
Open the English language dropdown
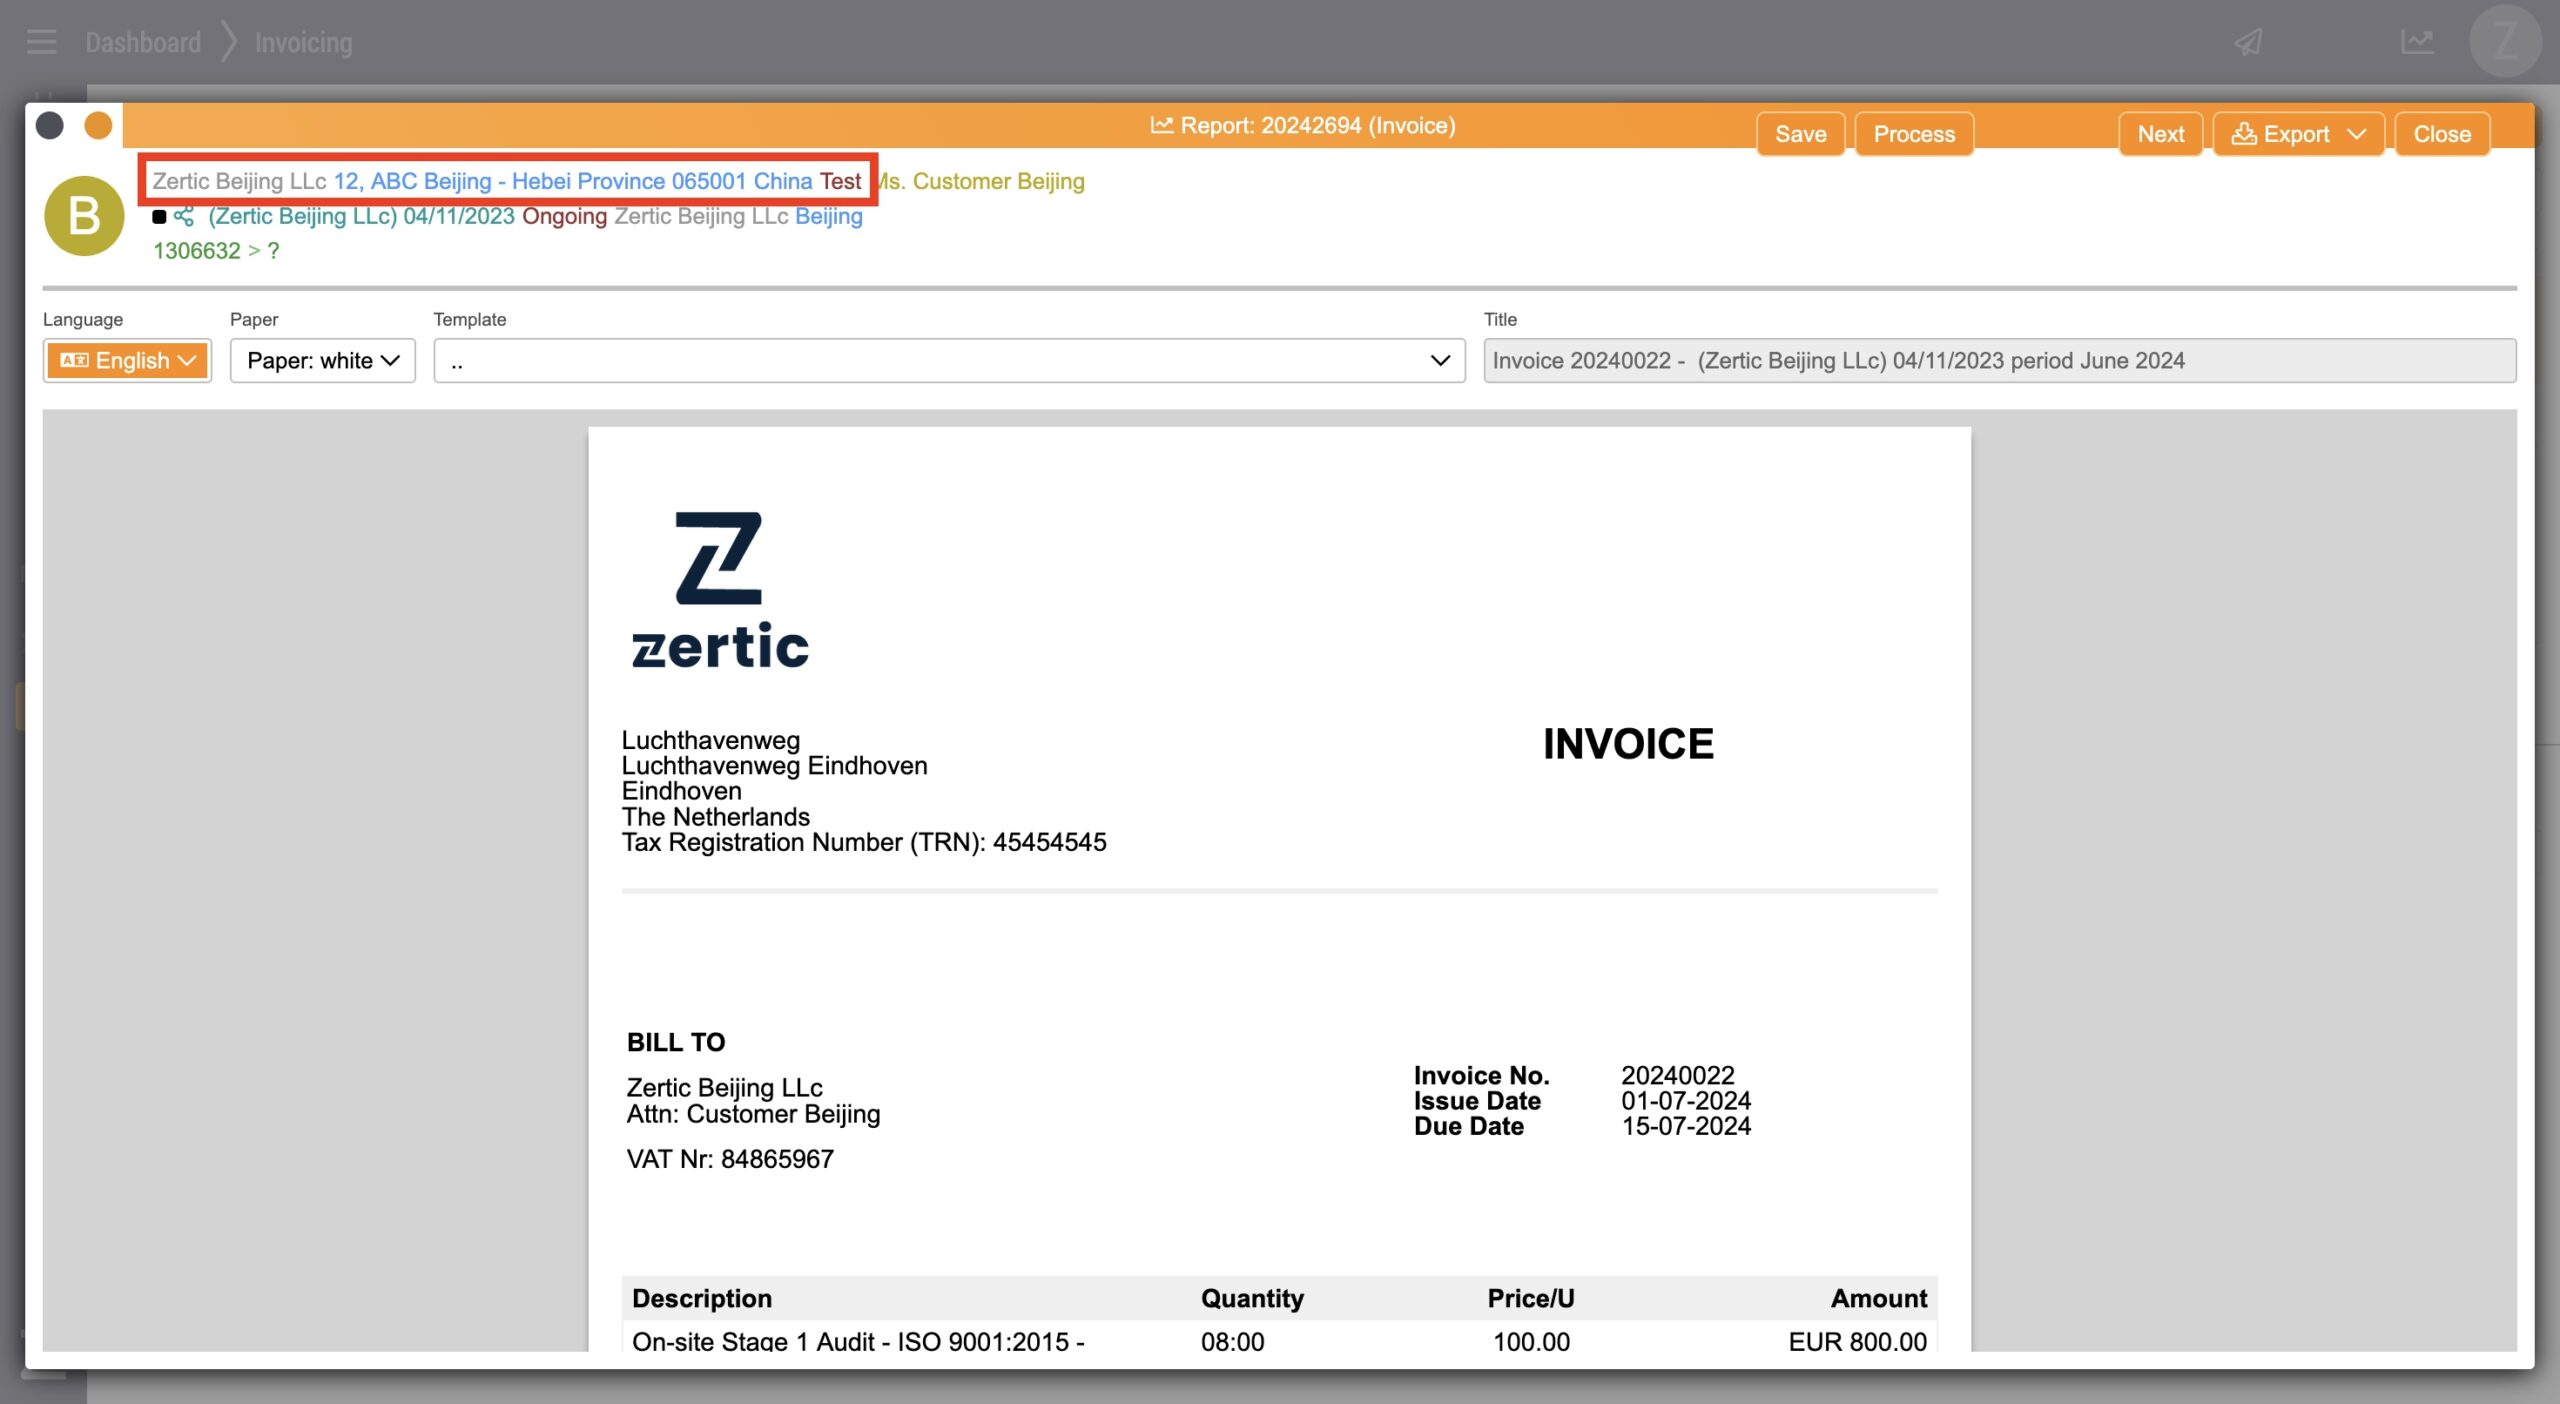point(127,361)
